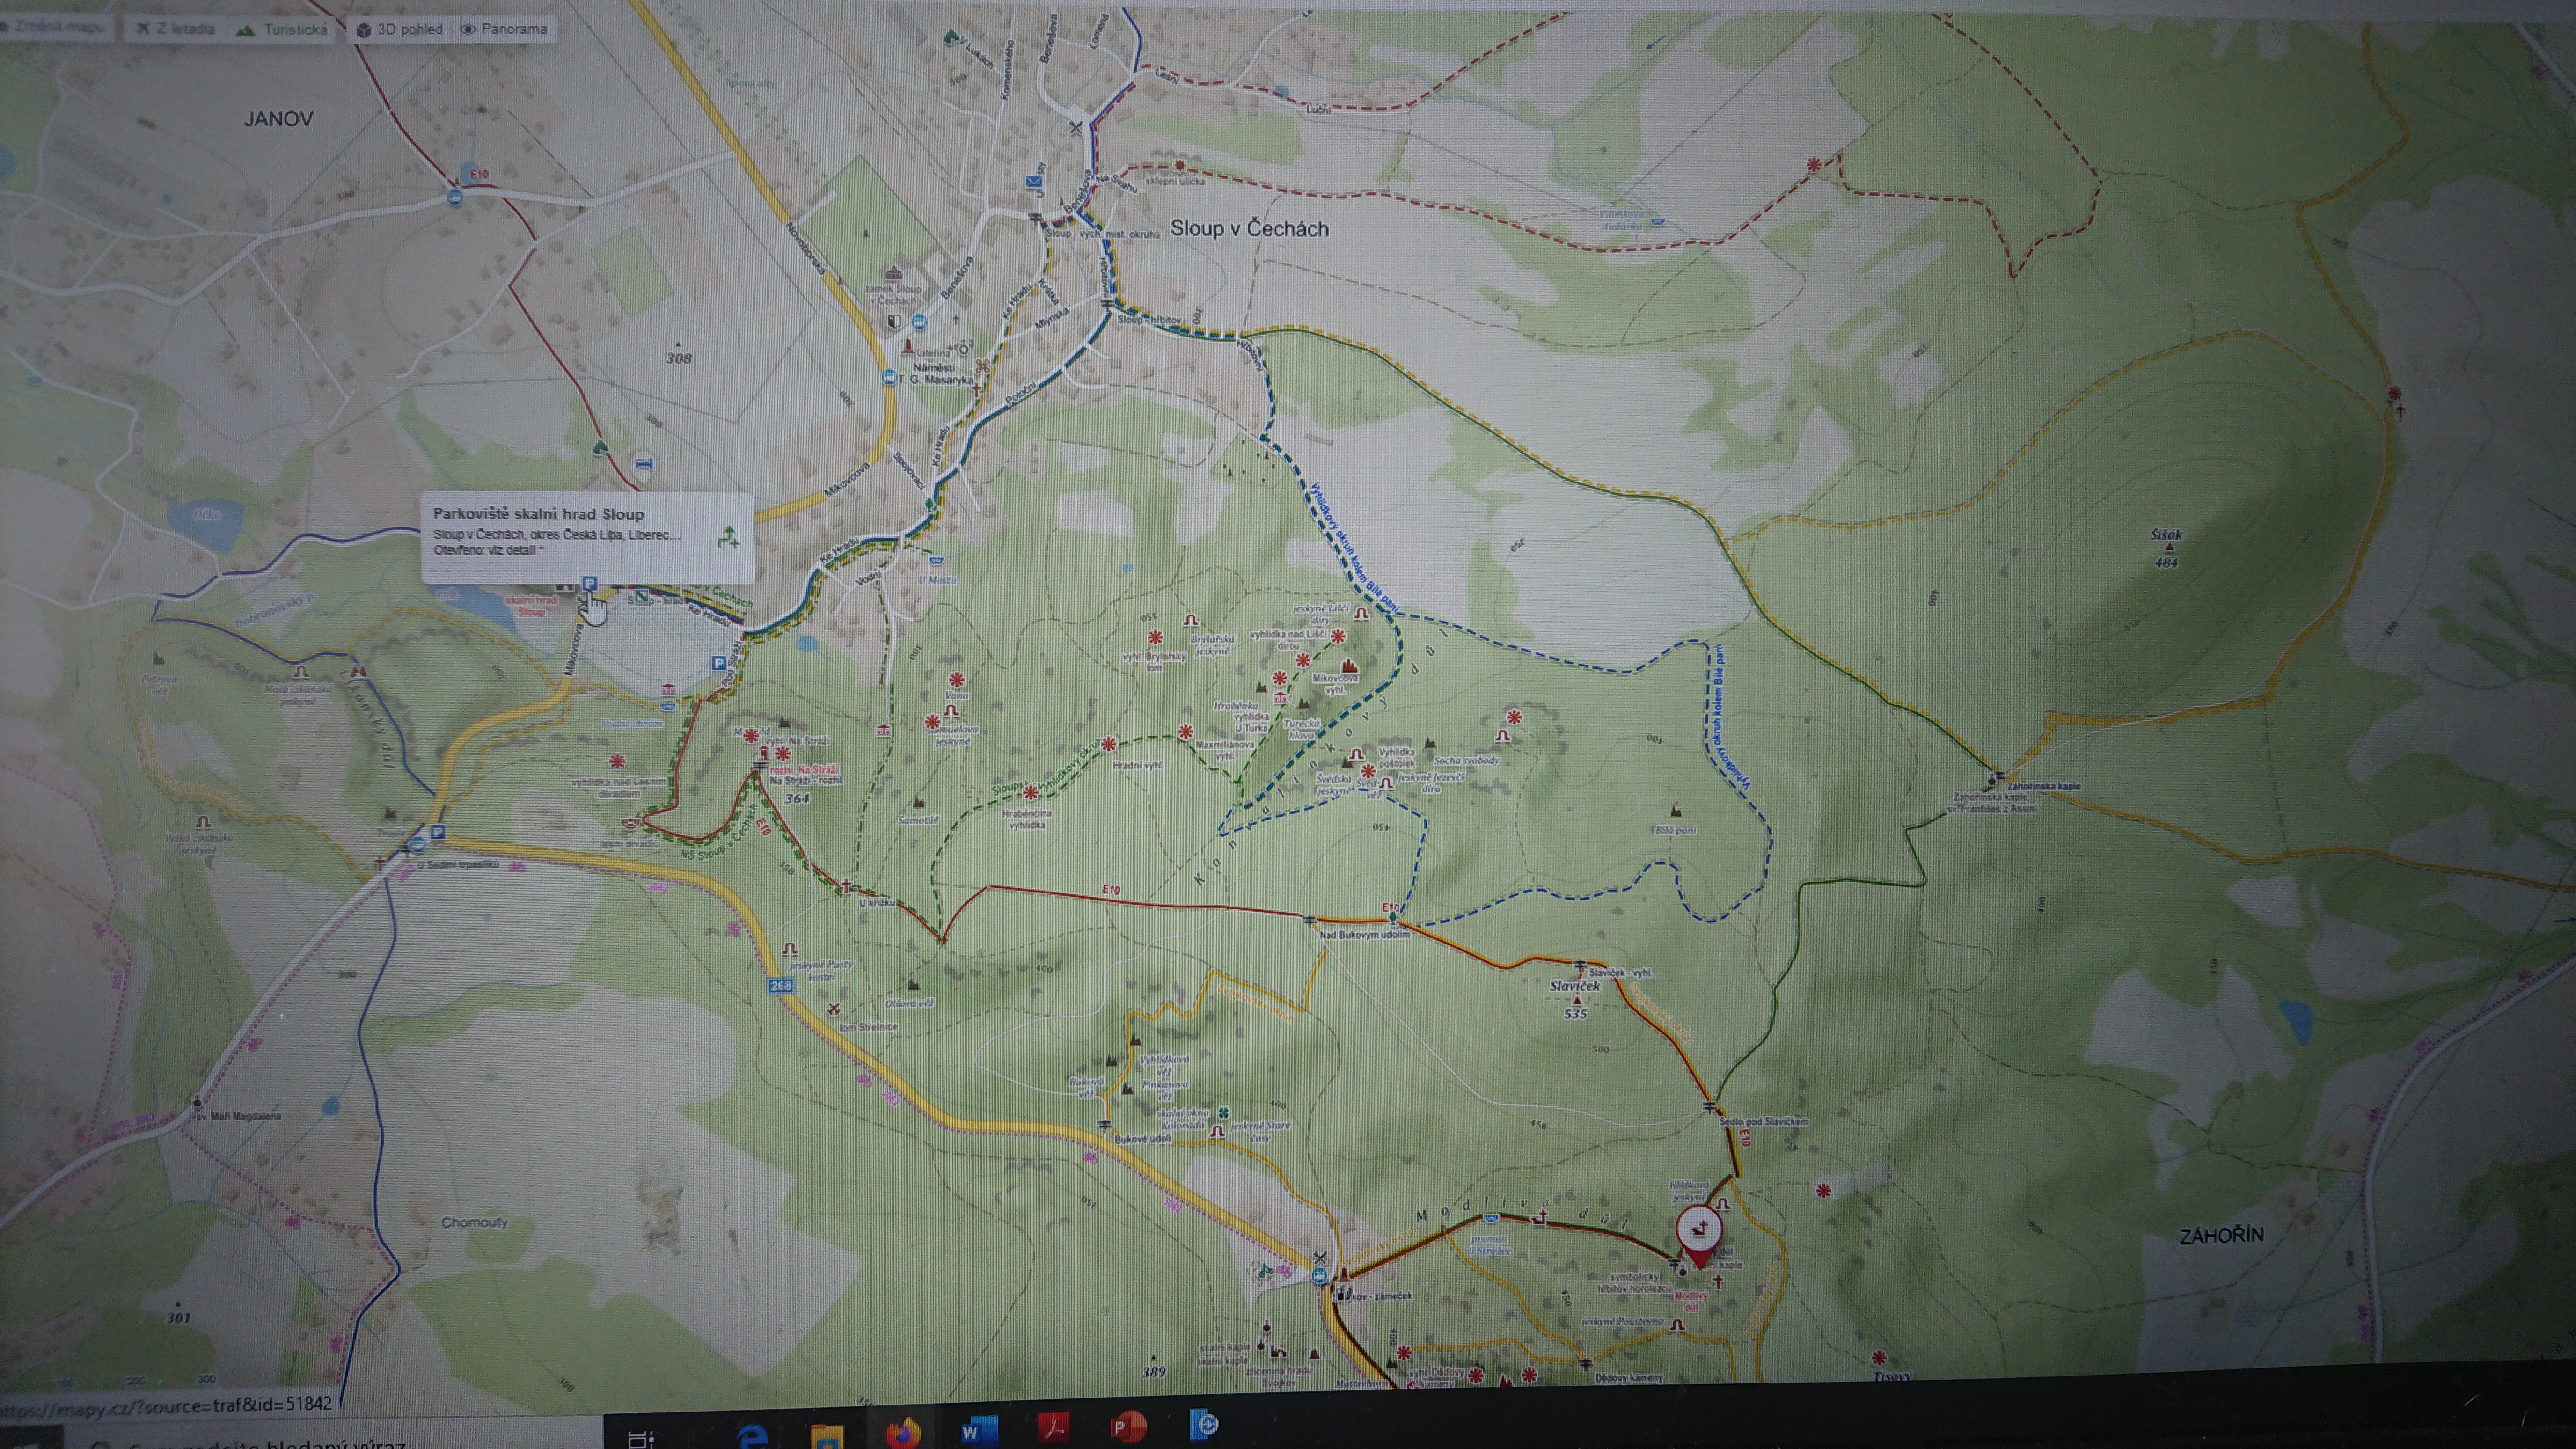The width and height of the screenshot is (2576, 1449).
Task: Select the Na Stráži rozhledna tower icon
Action: coord(764,753)
